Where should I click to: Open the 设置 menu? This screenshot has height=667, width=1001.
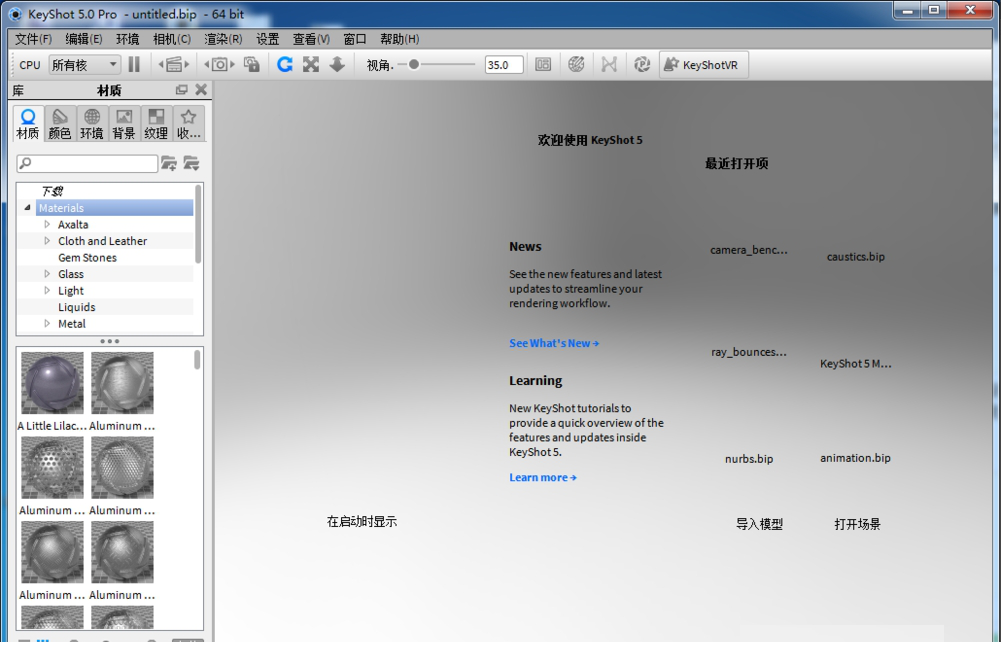(267, 39)
